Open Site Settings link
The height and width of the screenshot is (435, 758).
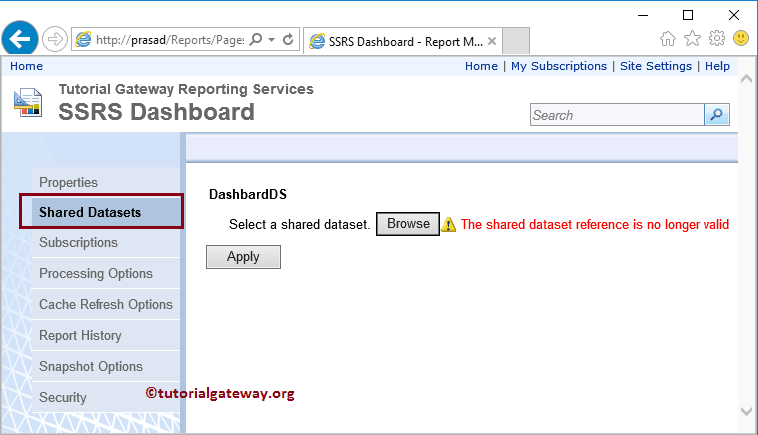pos(656,66)
